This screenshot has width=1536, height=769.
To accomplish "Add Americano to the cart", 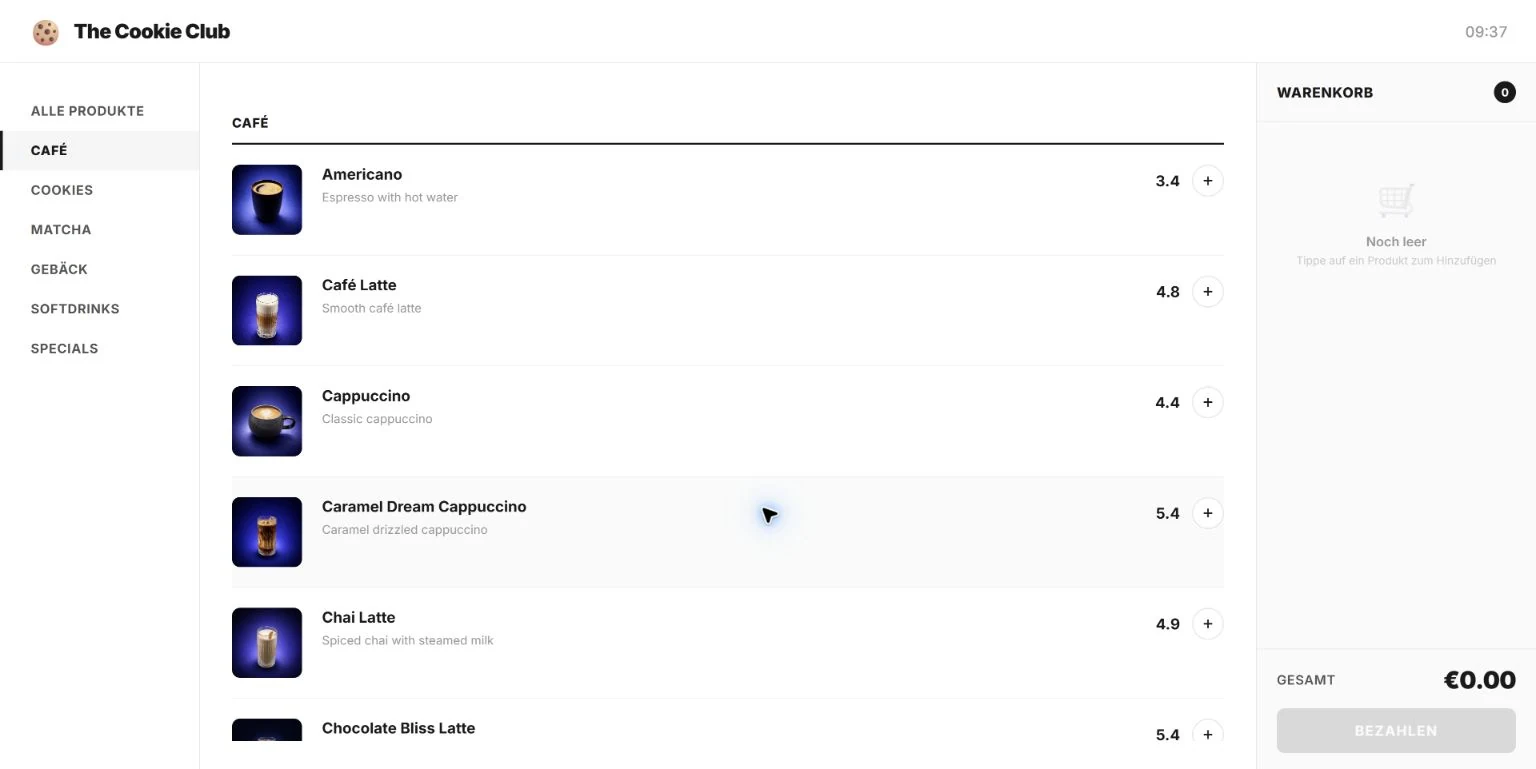I will [x=1207, y=181].
